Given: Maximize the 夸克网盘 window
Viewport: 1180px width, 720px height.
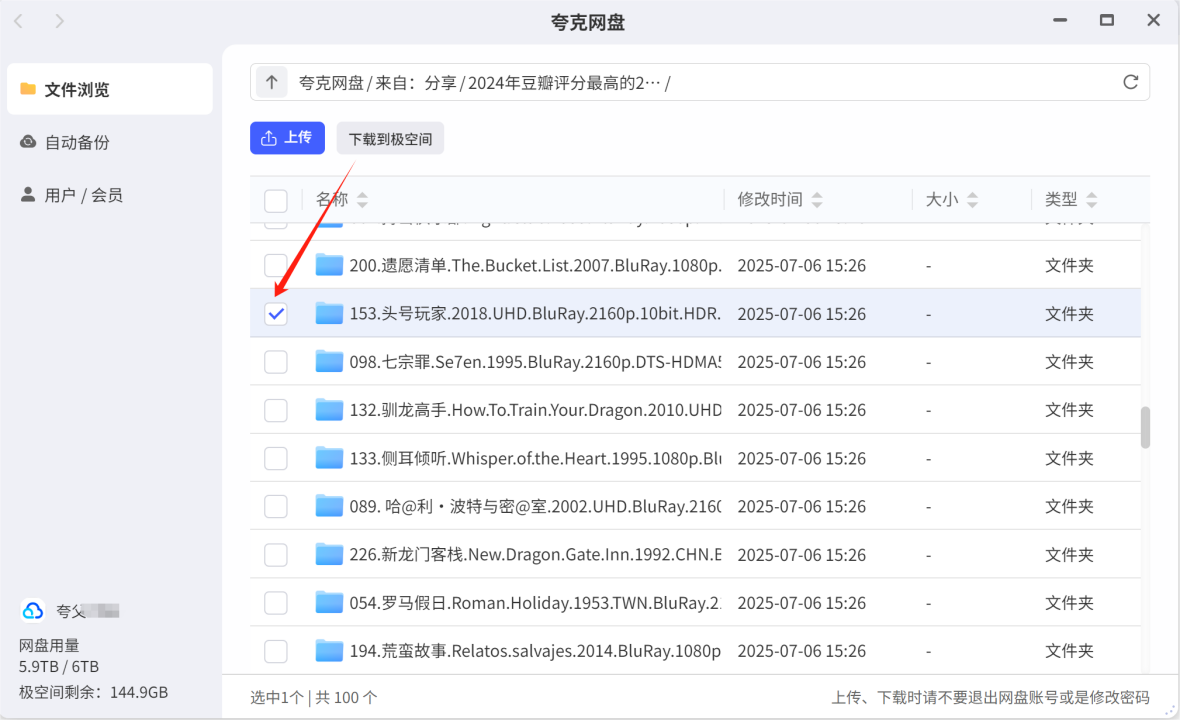Looking at the screenshot, I should click(x=1106, y=20).
